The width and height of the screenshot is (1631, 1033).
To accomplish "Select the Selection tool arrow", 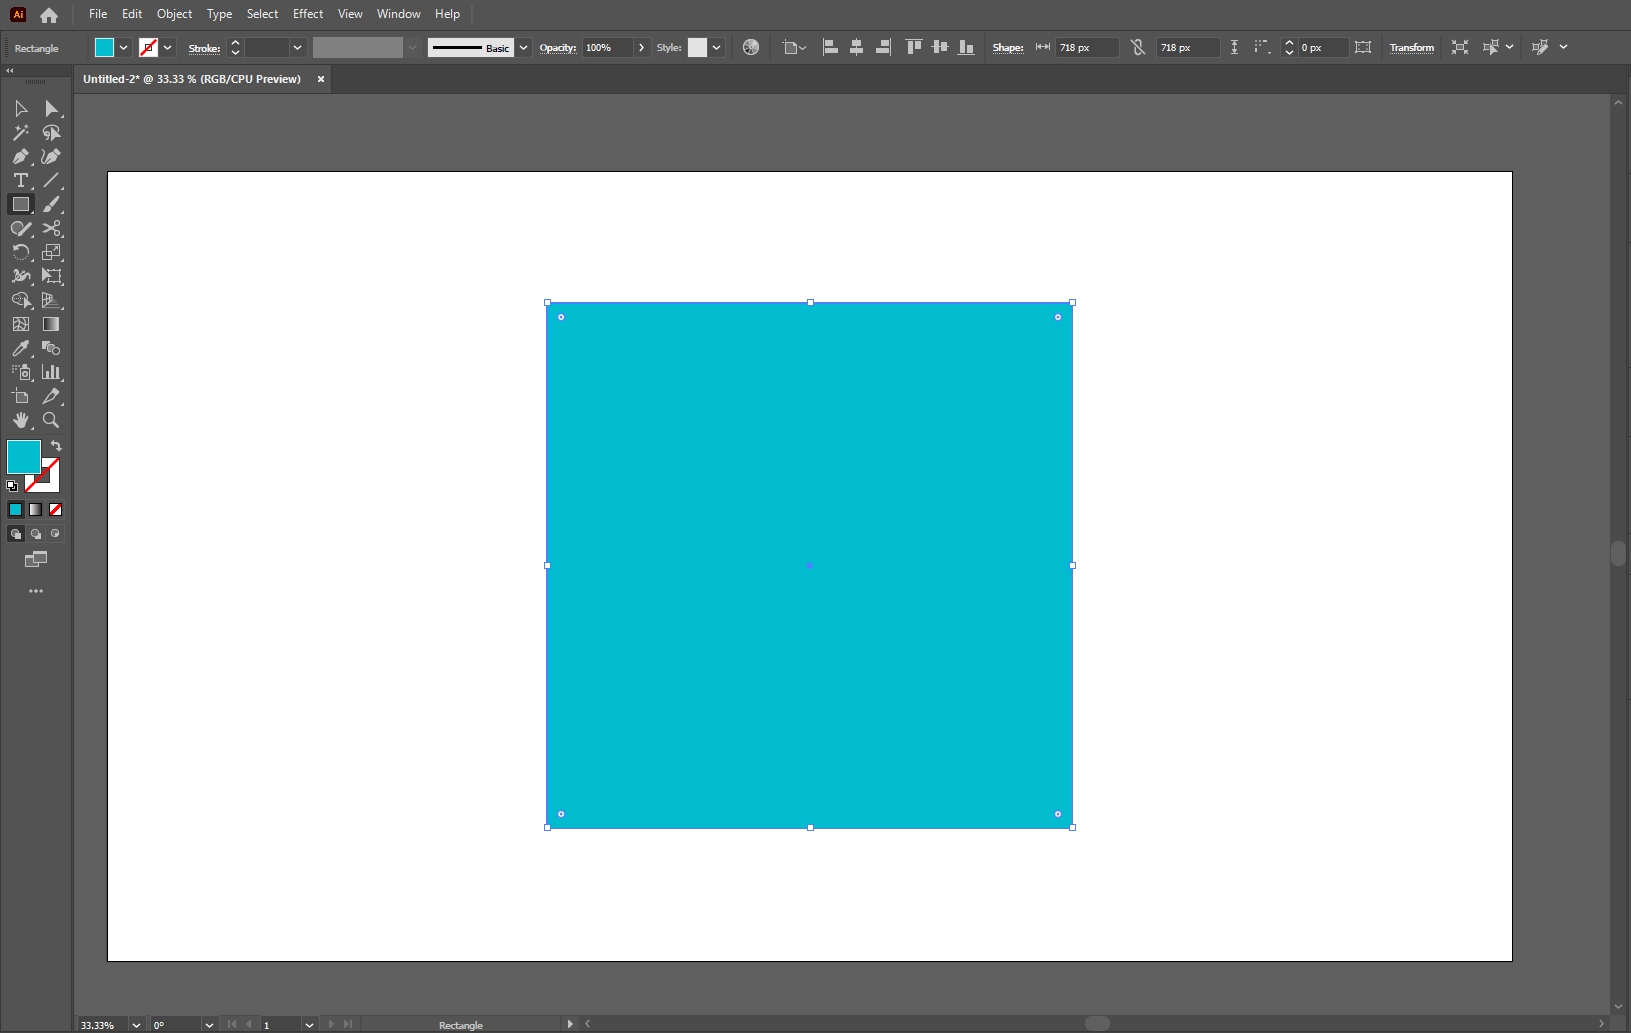I will pyautogui.click(x=20, y=108).
